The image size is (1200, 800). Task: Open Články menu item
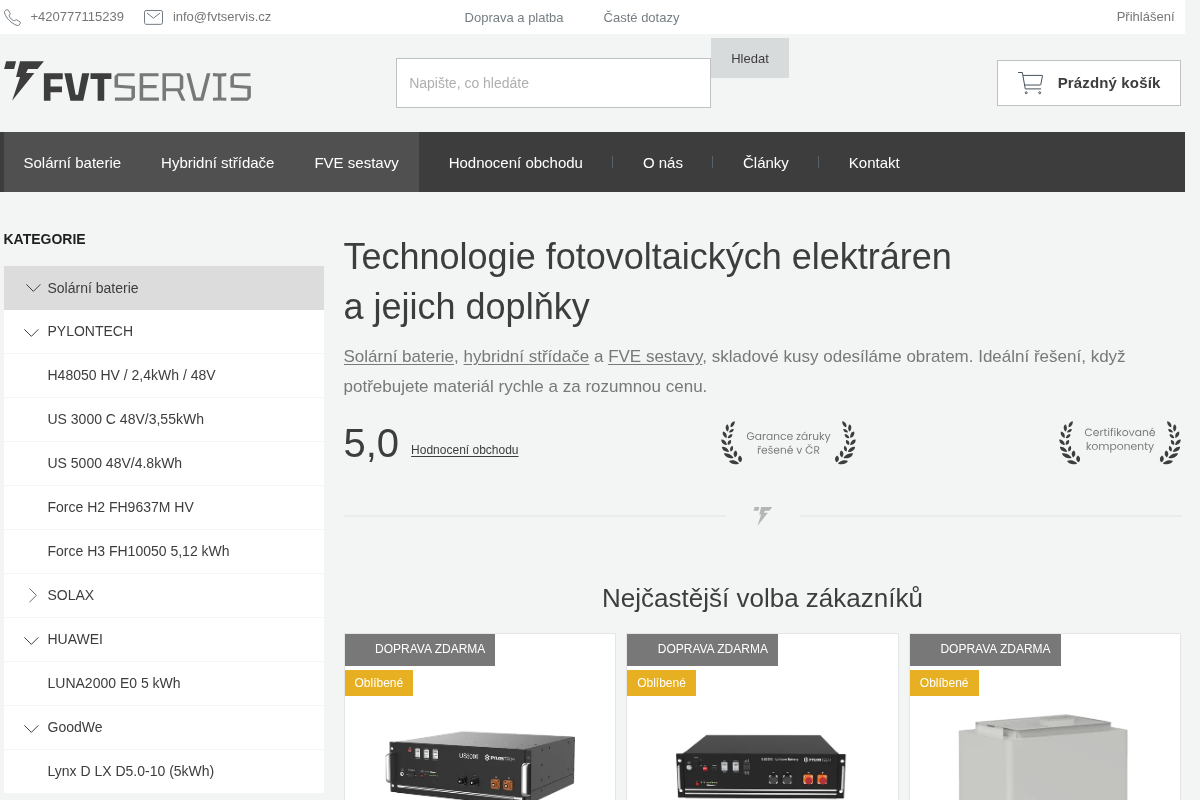click(766, 162)
